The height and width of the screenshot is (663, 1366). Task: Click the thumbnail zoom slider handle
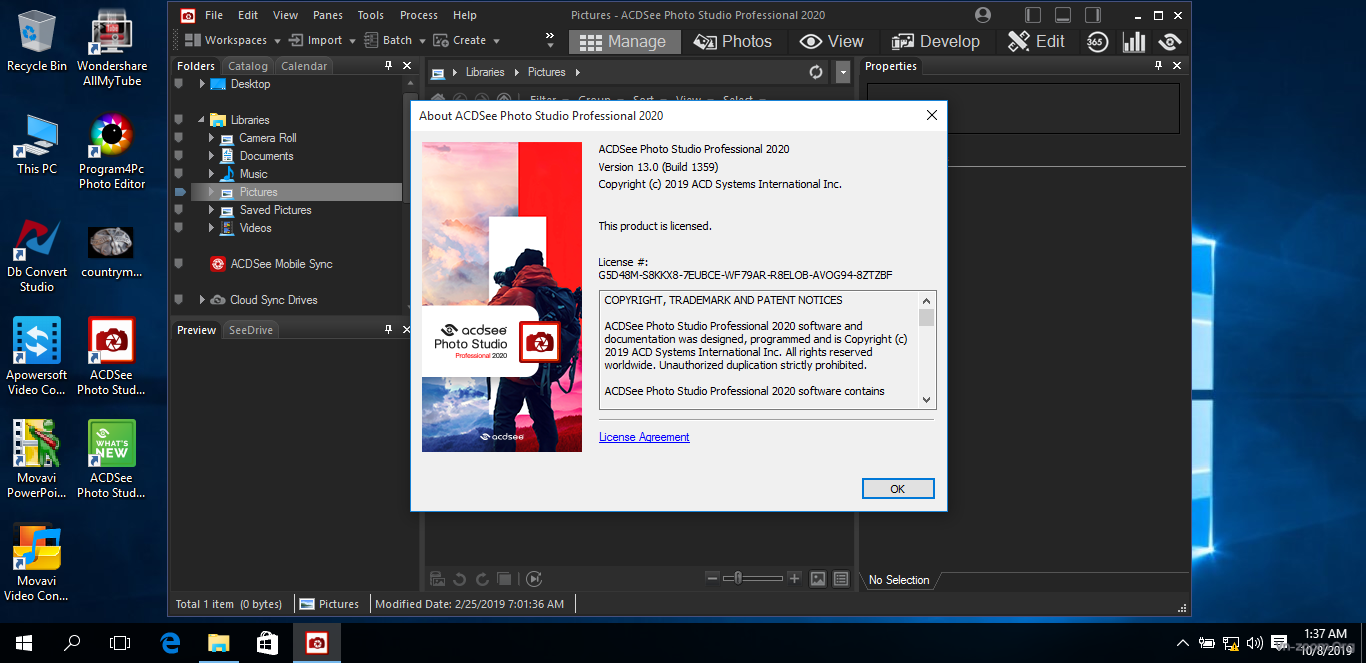tap(738, 578)
